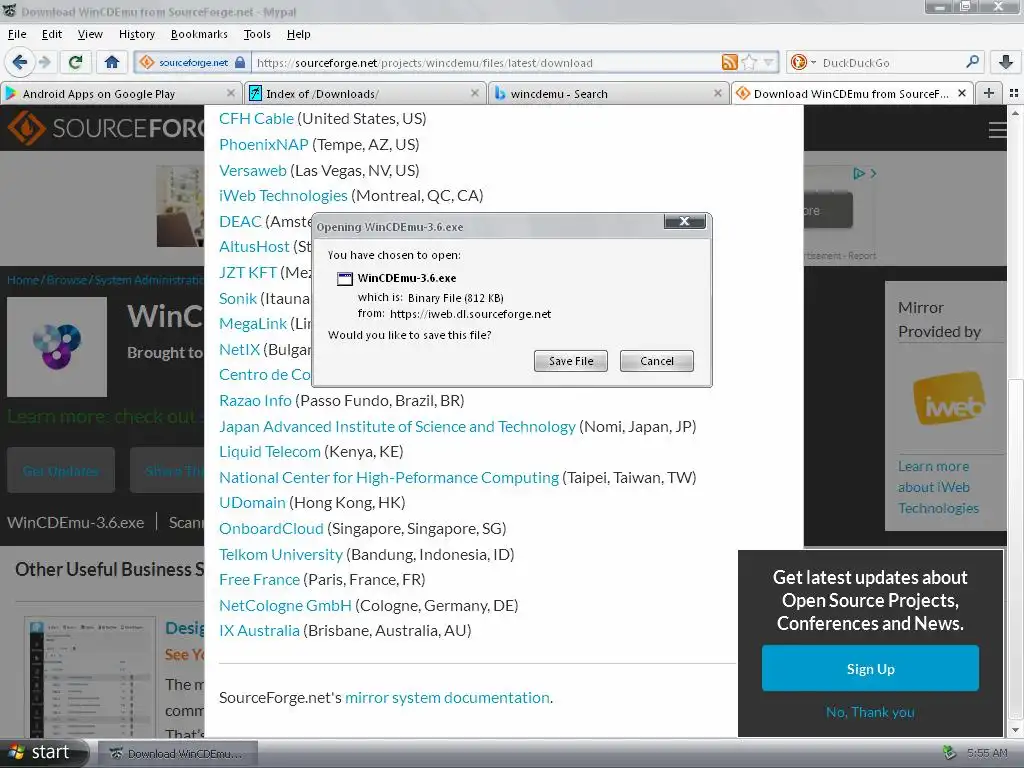The height and width of the screenshot is (768, 1024).
Task: Choose National Center for High-Peformance Computing mirror
Action: [x=389, y=477]
